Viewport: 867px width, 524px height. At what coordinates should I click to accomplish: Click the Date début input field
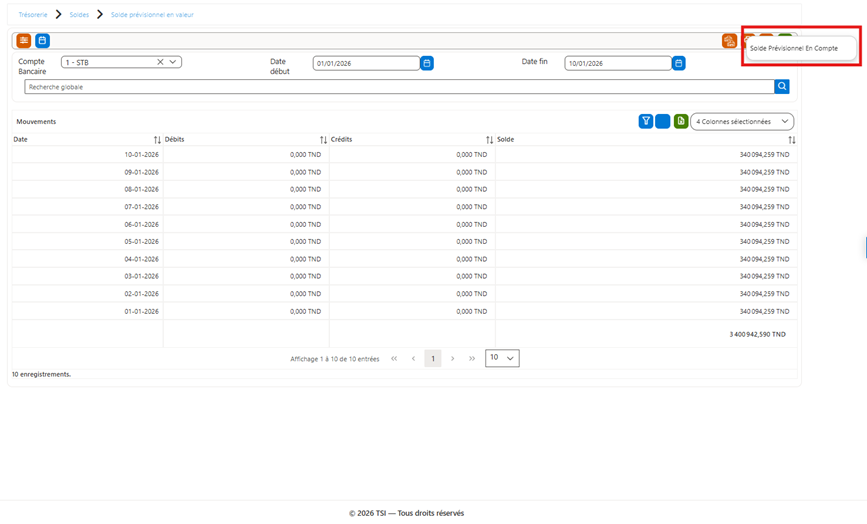tap(366, 63)
